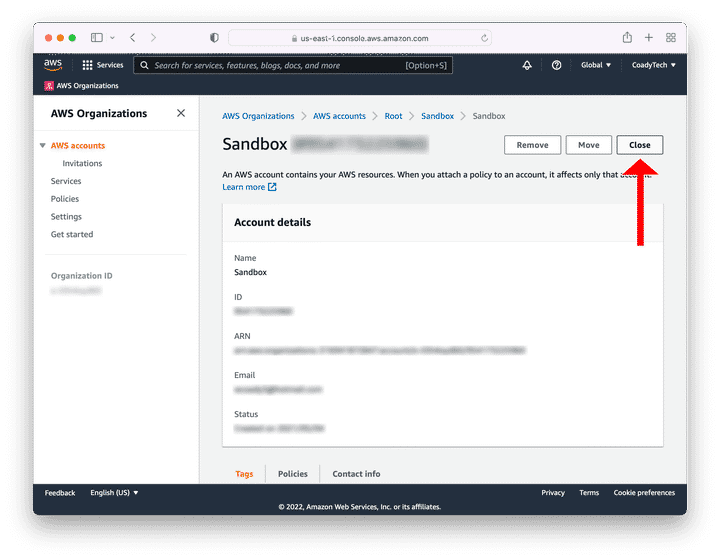Image resolution: width=720 pixels, height=559 pixels.
Task: Open the Global region dropdown
Action: [x=596, y=65]
